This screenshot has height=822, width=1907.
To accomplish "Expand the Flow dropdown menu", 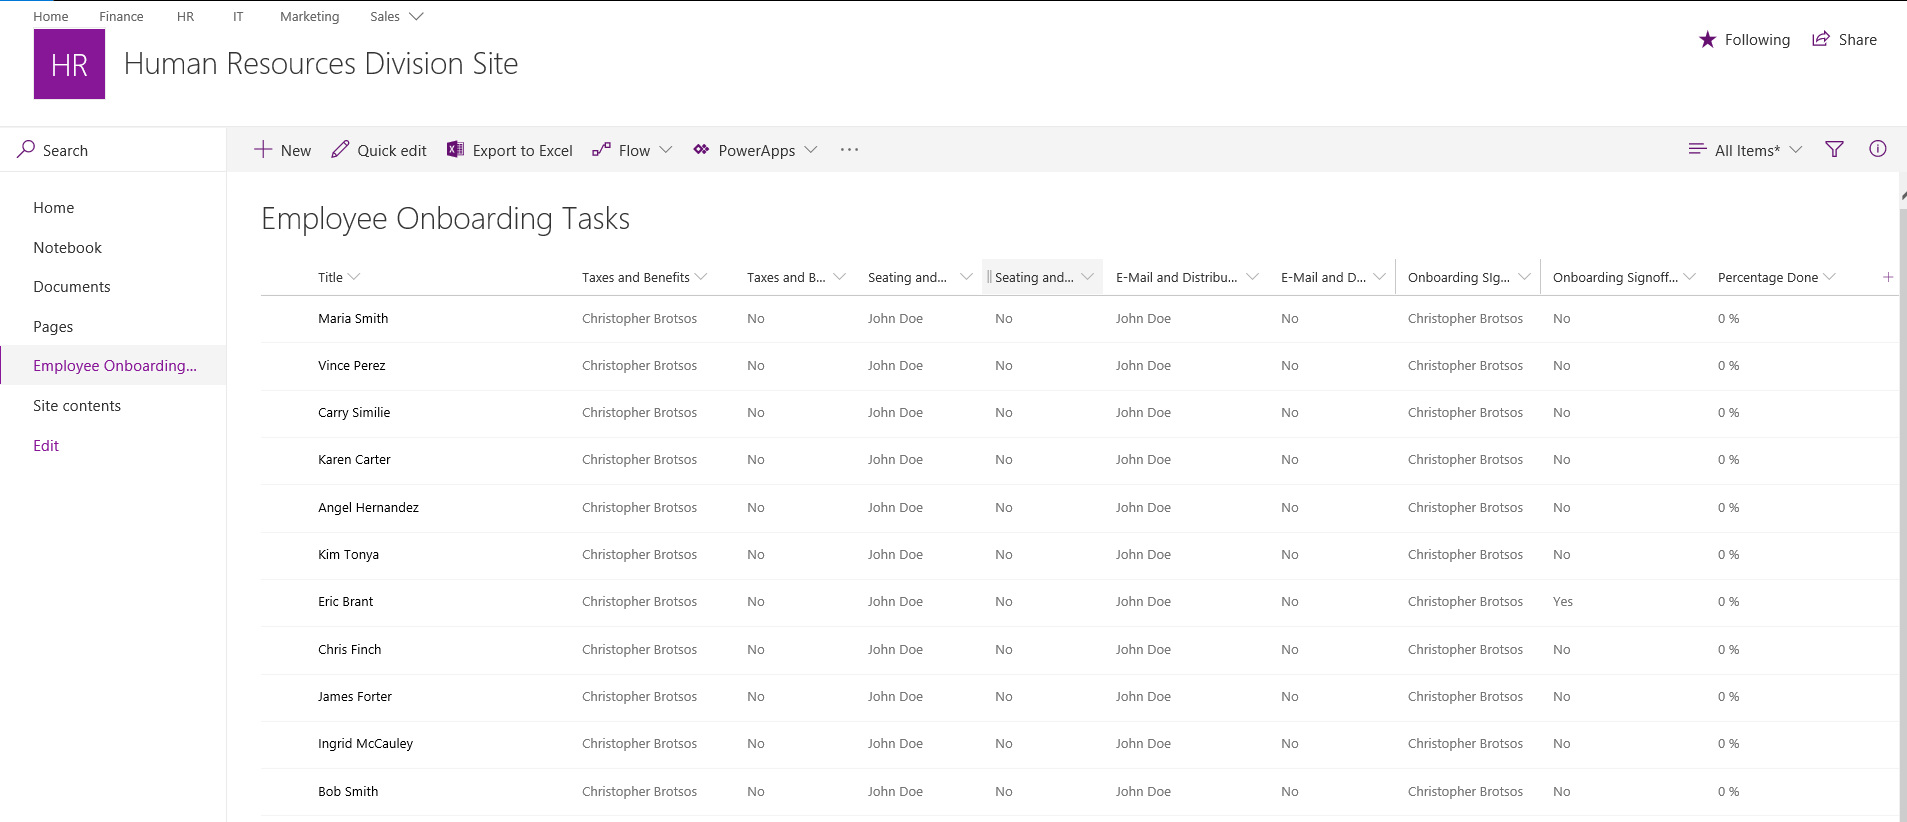I will pos(666,150).
